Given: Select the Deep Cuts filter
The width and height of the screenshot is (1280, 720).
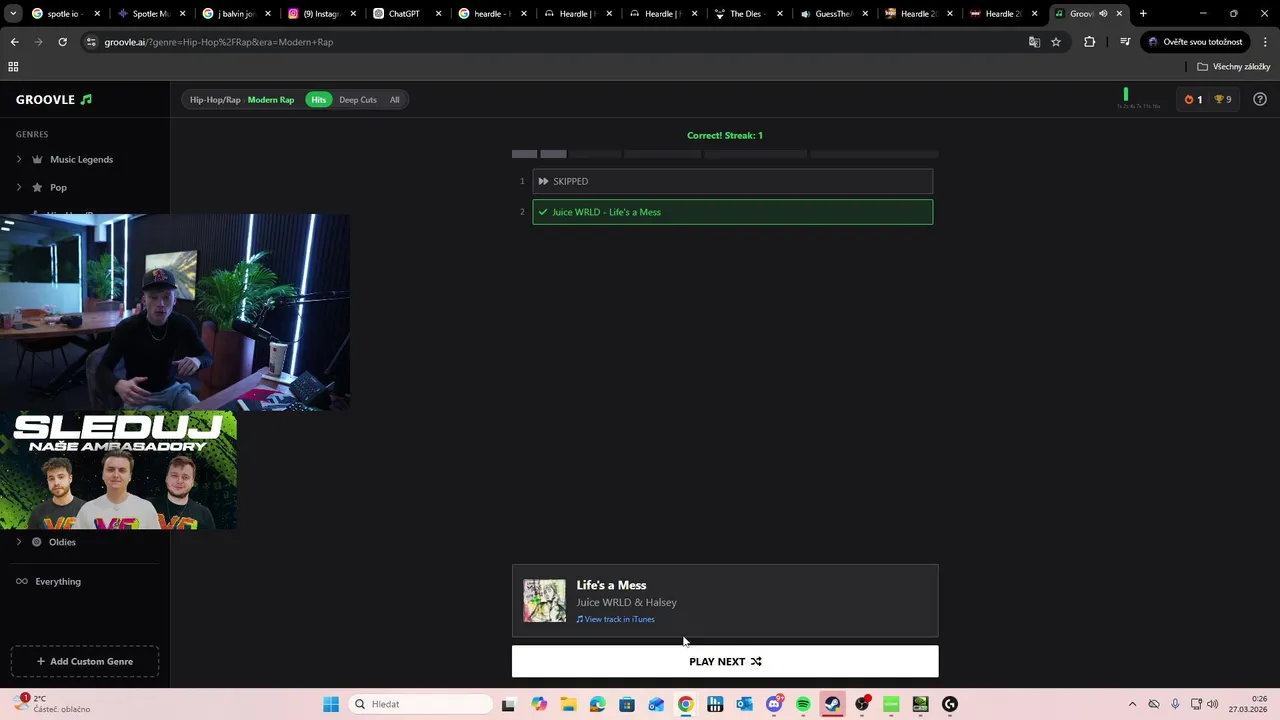Looking at the screenshot, I should click(358, 100).
